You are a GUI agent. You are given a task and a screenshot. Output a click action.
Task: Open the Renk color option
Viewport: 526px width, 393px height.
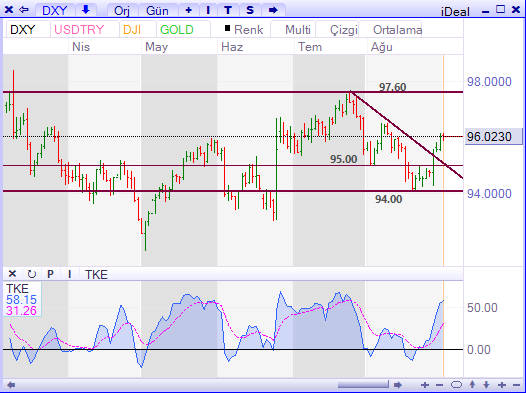coord(244,30)
